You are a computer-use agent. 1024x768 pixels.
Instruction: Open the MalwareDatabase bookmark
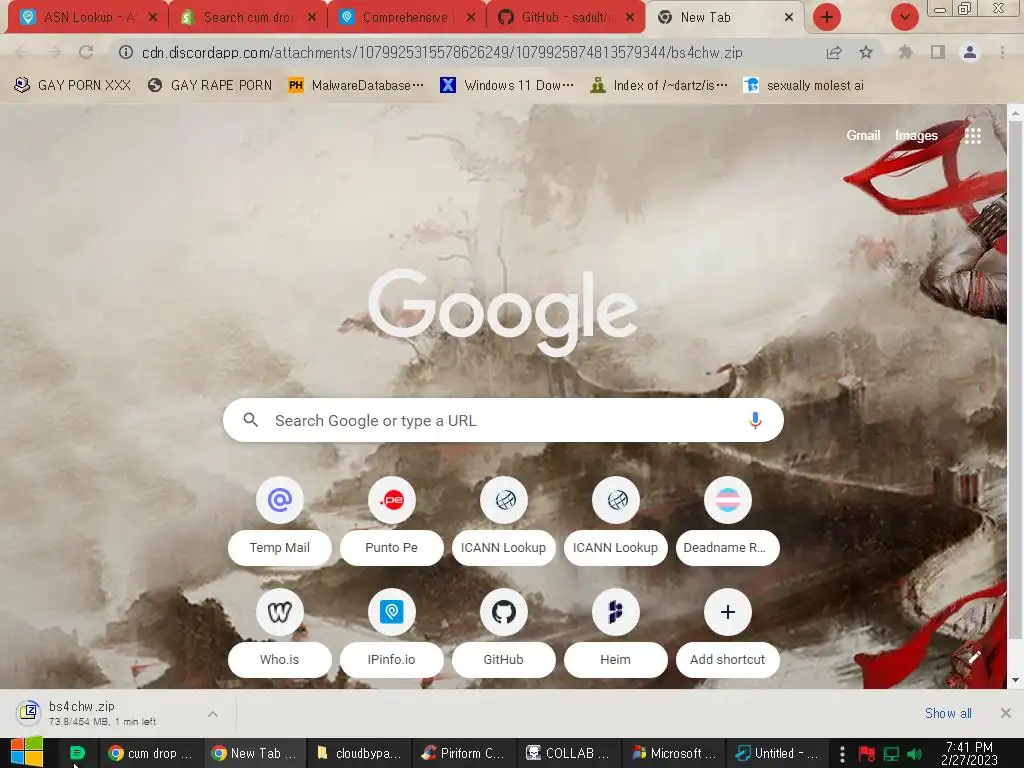pyautogui.click(x=356, y=85)
